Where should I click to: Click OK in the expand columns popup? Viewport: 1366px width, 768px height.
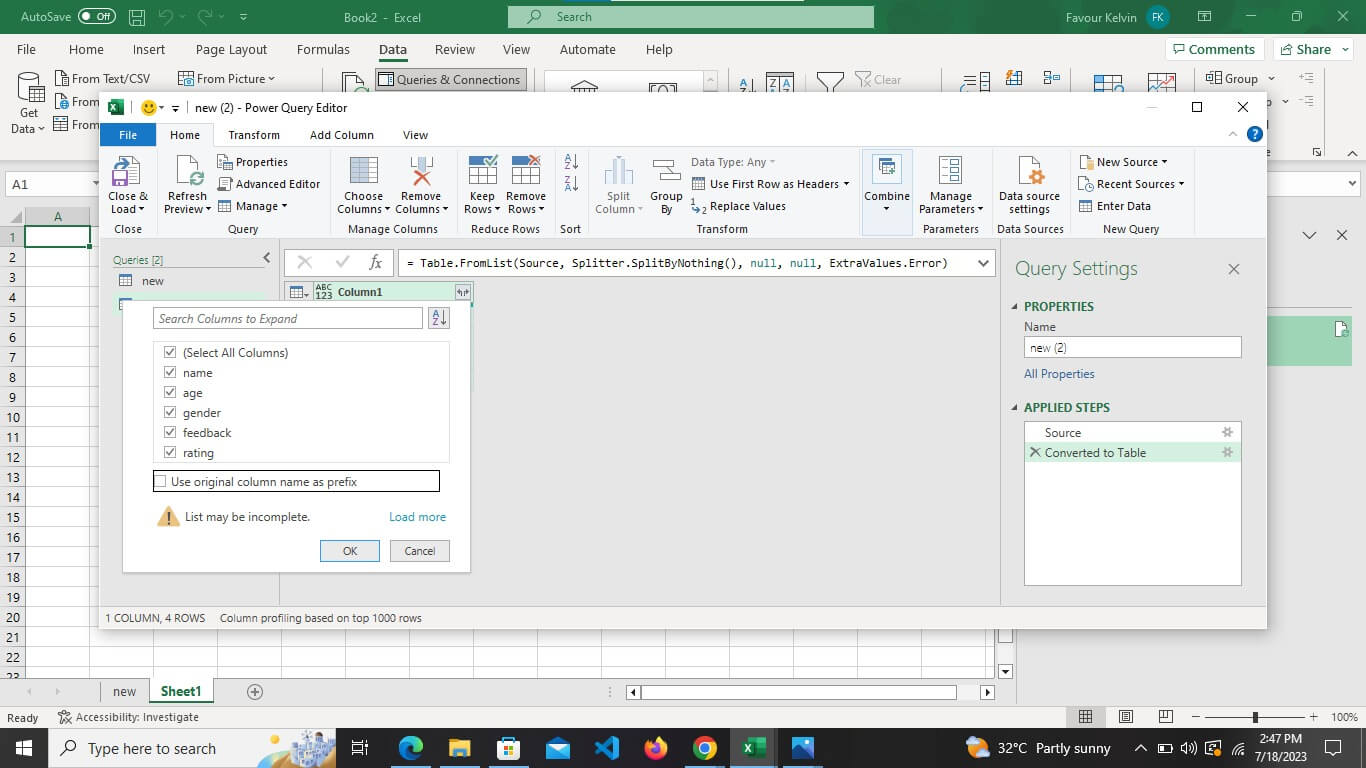tap(350, 551)
